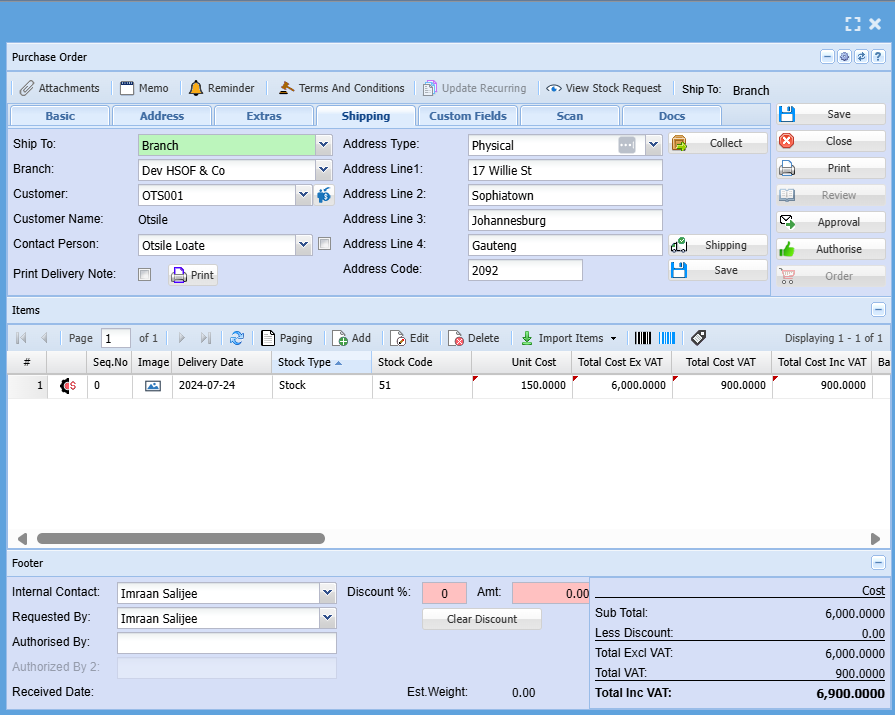The height and width of the screenshot is (715, 895).
Task: Click the customer details icon beside OTS001
Action: coord(324,195)
